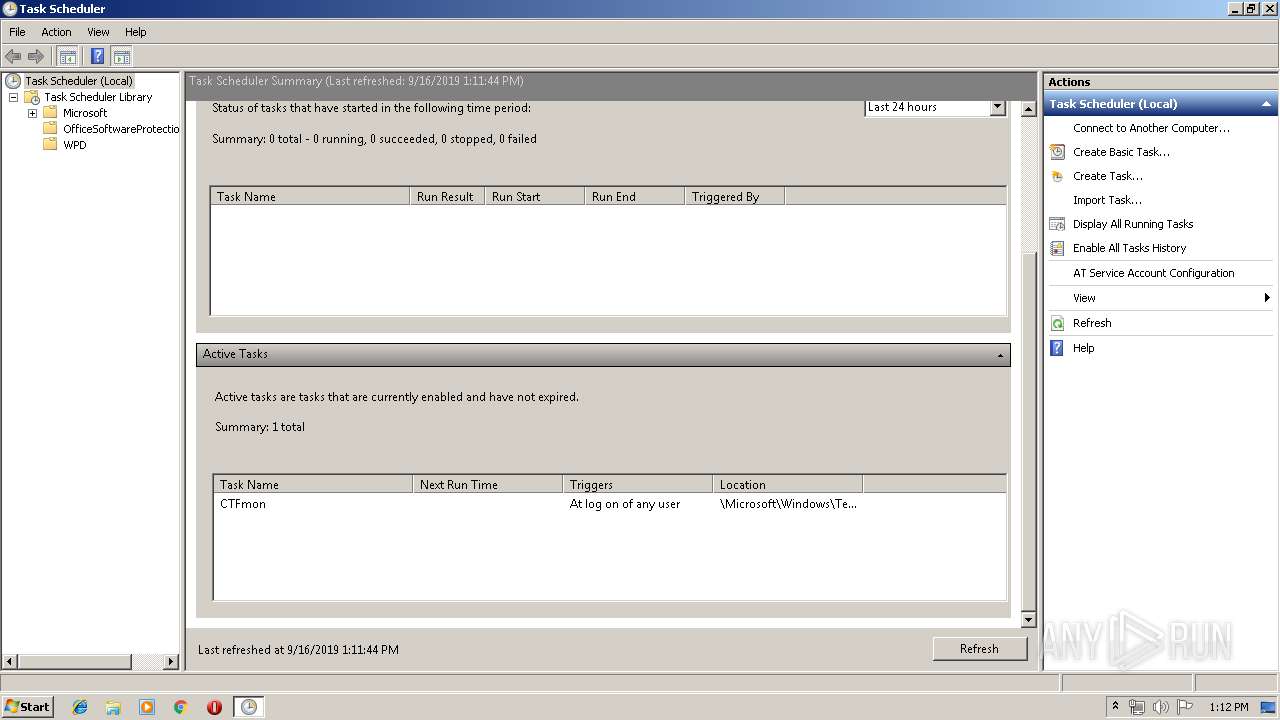Open the File menu
The image size is (1280, 720).
(x=17, y=32)
